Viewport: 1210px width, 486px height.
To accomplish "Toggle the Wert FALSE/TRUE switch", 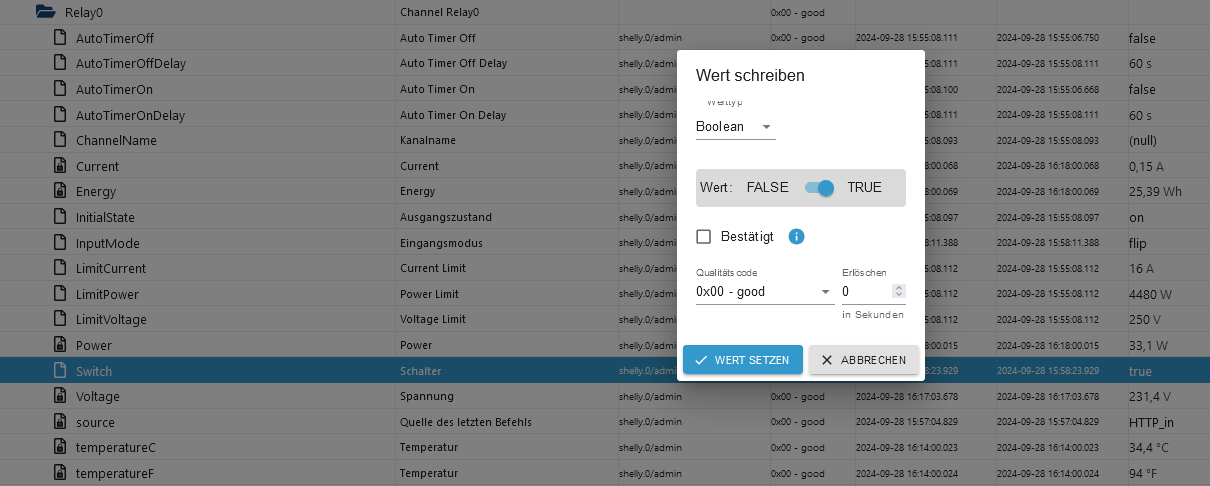I will pos(819,187).
